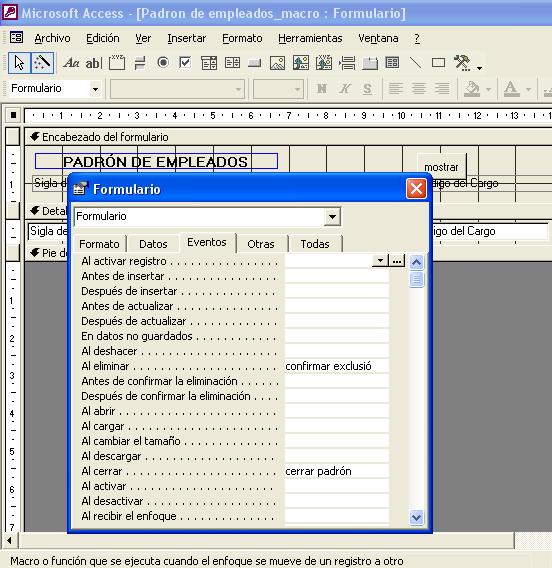Image resolution: width=552 pixels, height=568 pixels.
Task: Toggle italic (K) formatting
Action: [x=345, y=89]
